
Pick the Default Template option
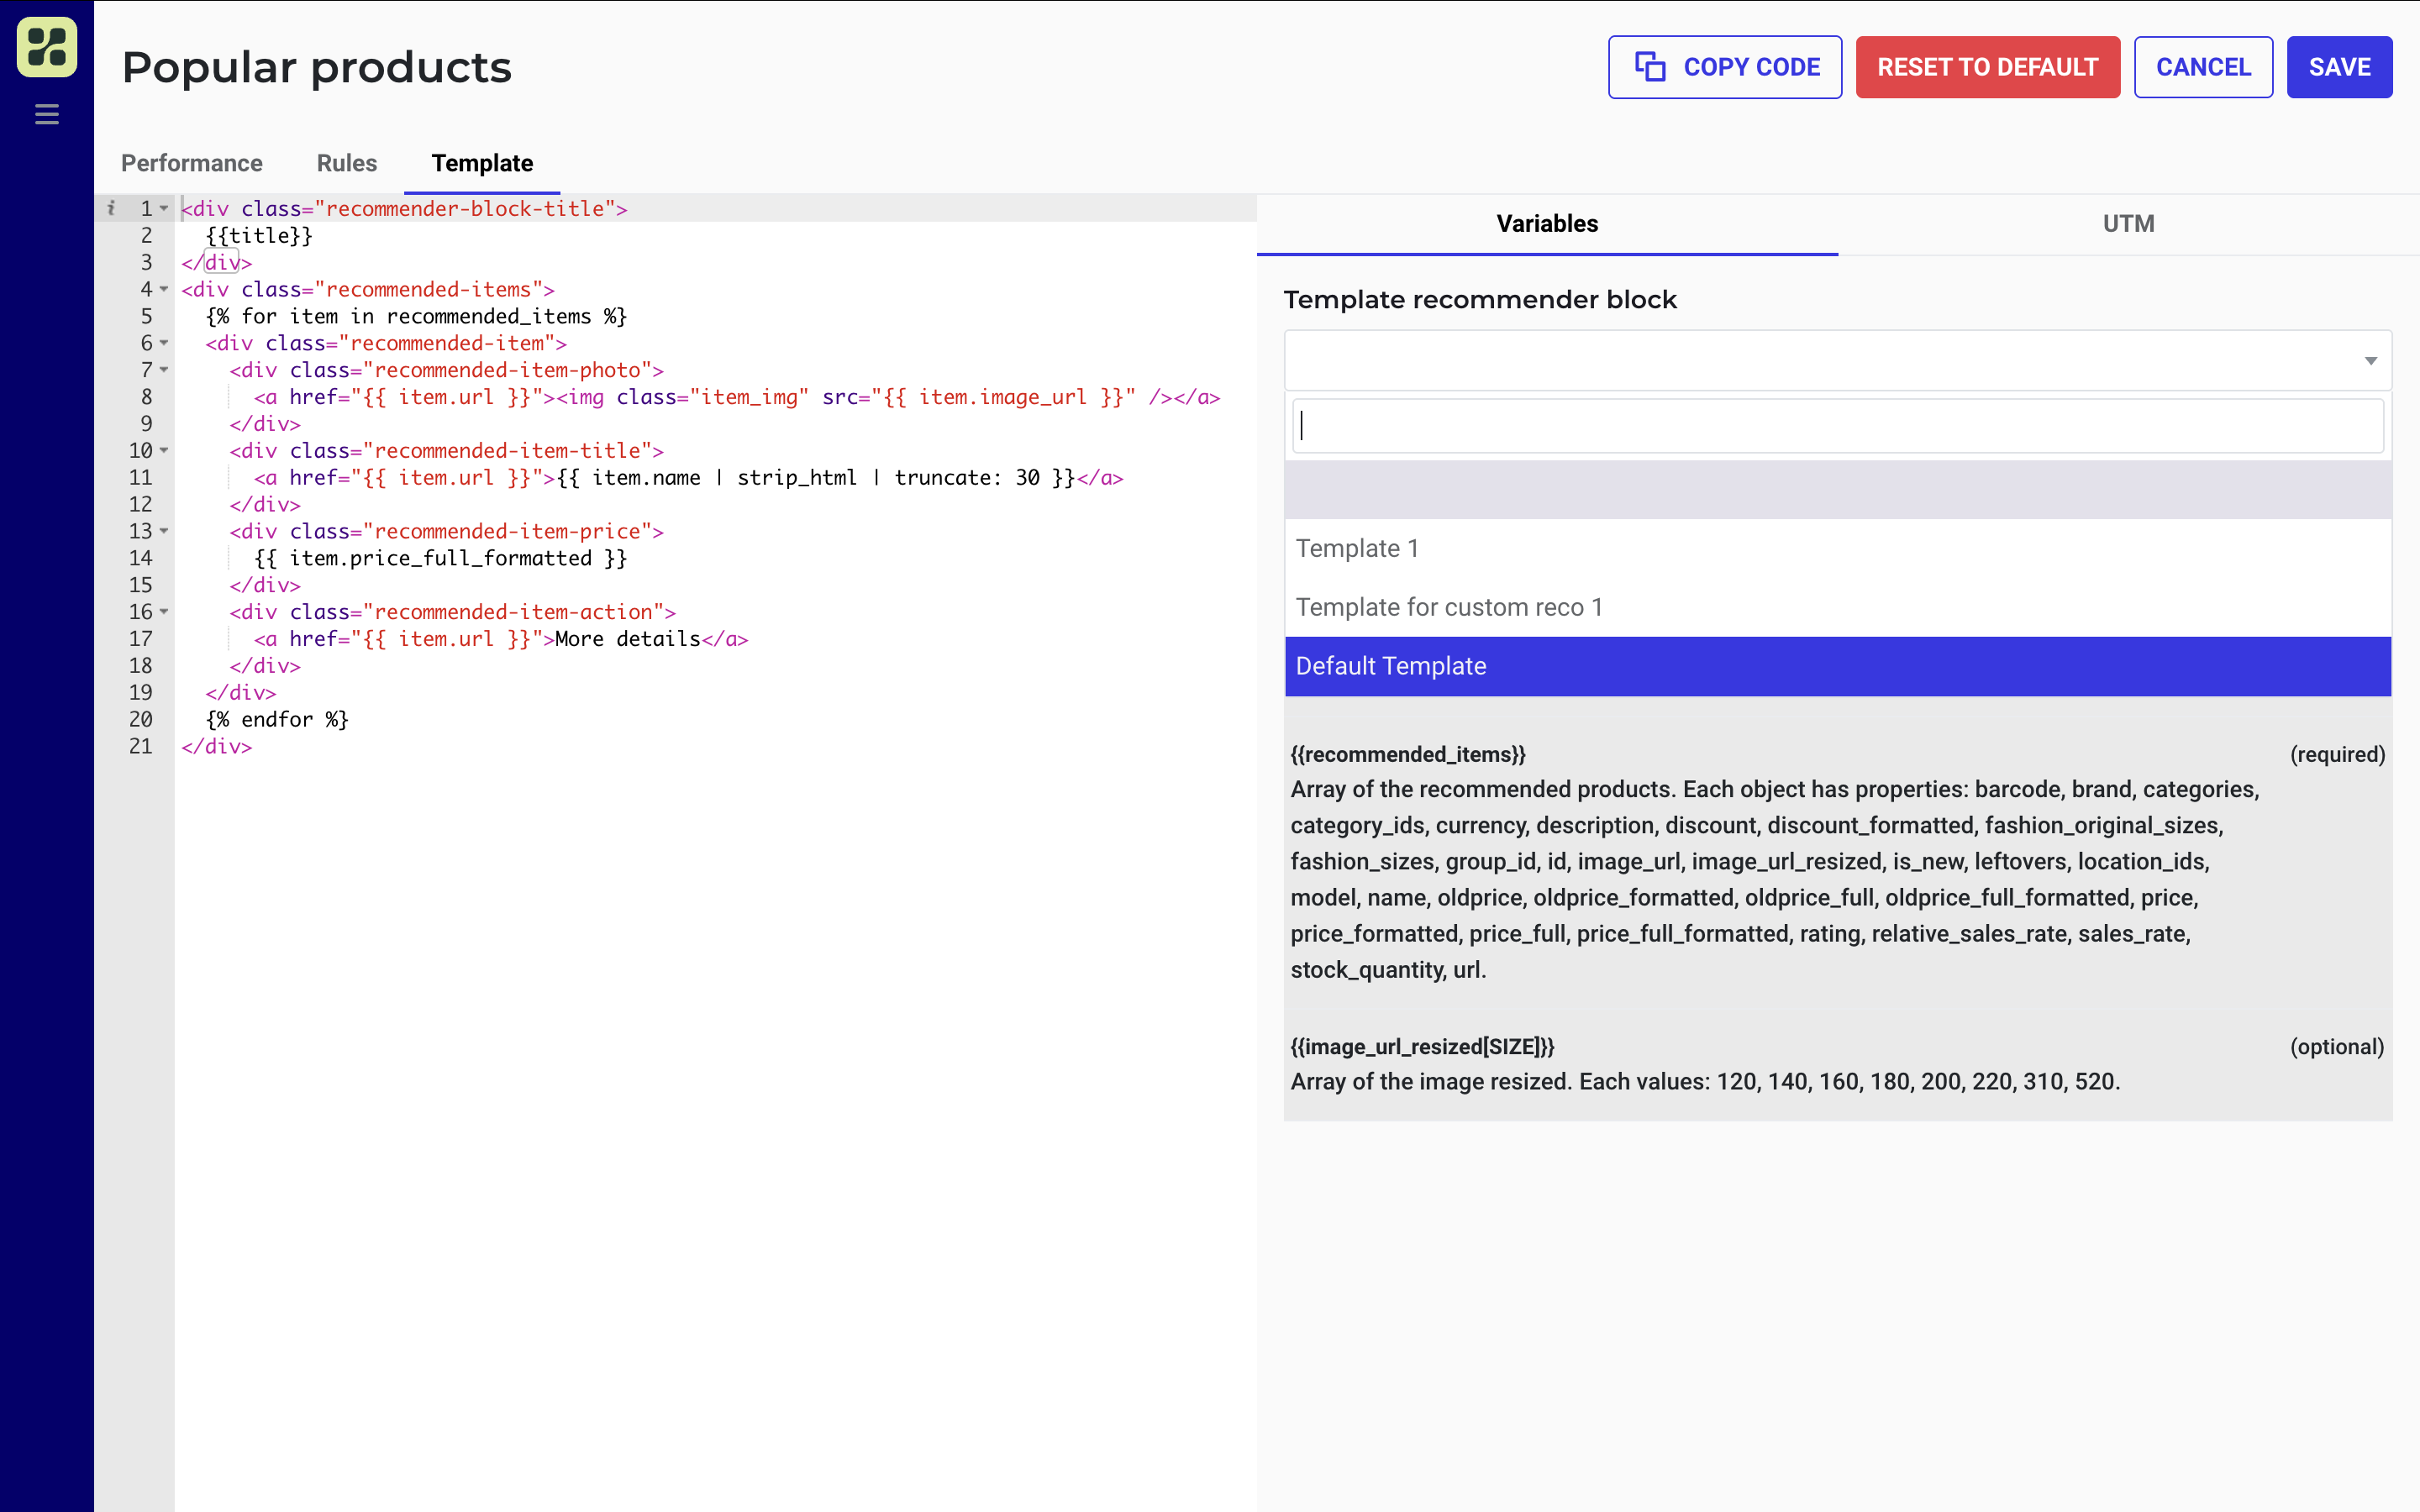(x=1391, y=666)
